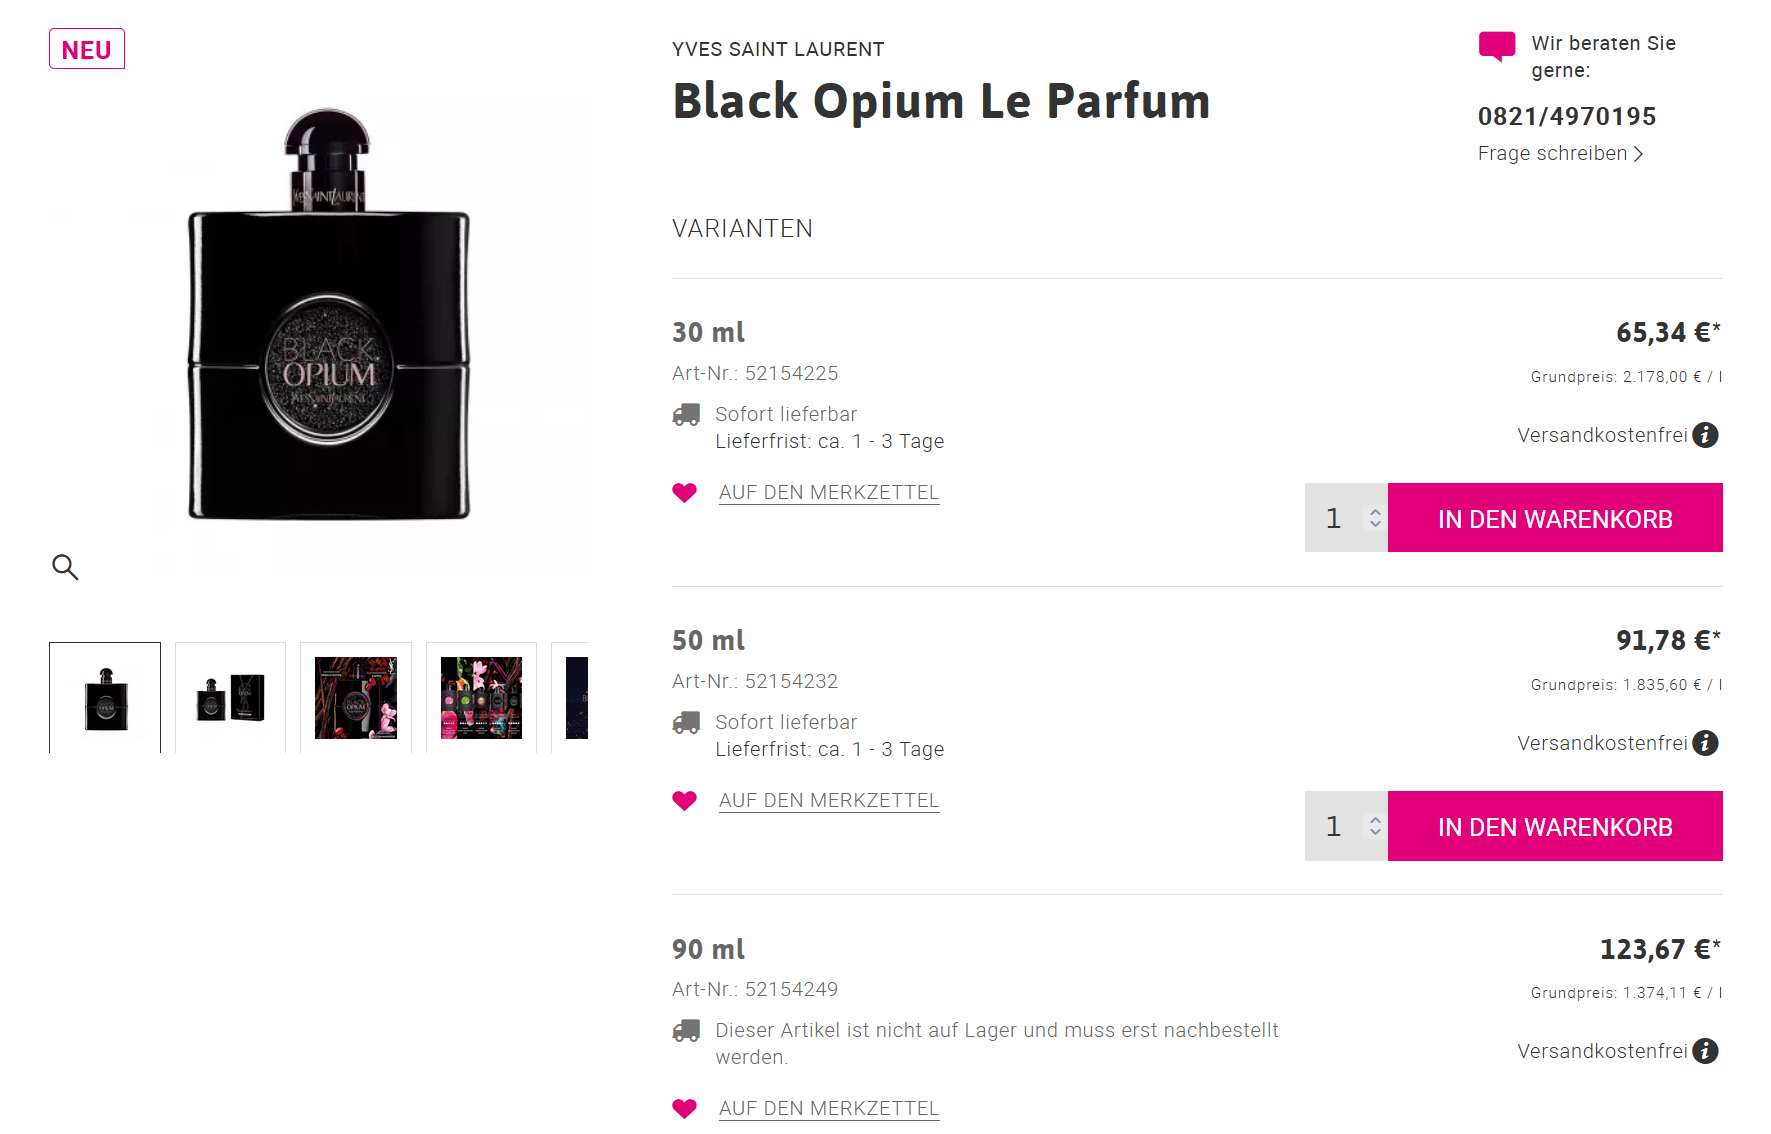The image size is (1771, 1134).
Task: Click the main Black Opium bottle image
Action: (x=329, y=315)
